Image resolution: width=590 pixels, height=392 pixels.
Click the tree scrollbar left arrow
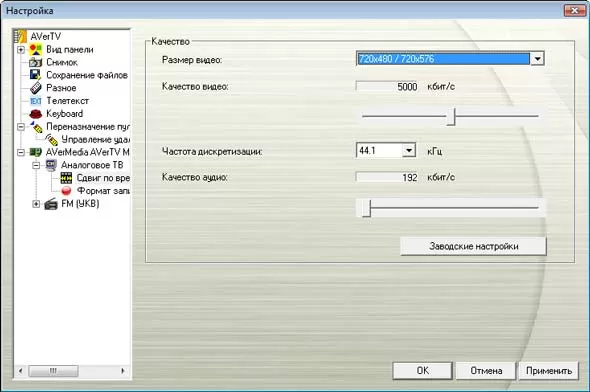click(20, 371)
